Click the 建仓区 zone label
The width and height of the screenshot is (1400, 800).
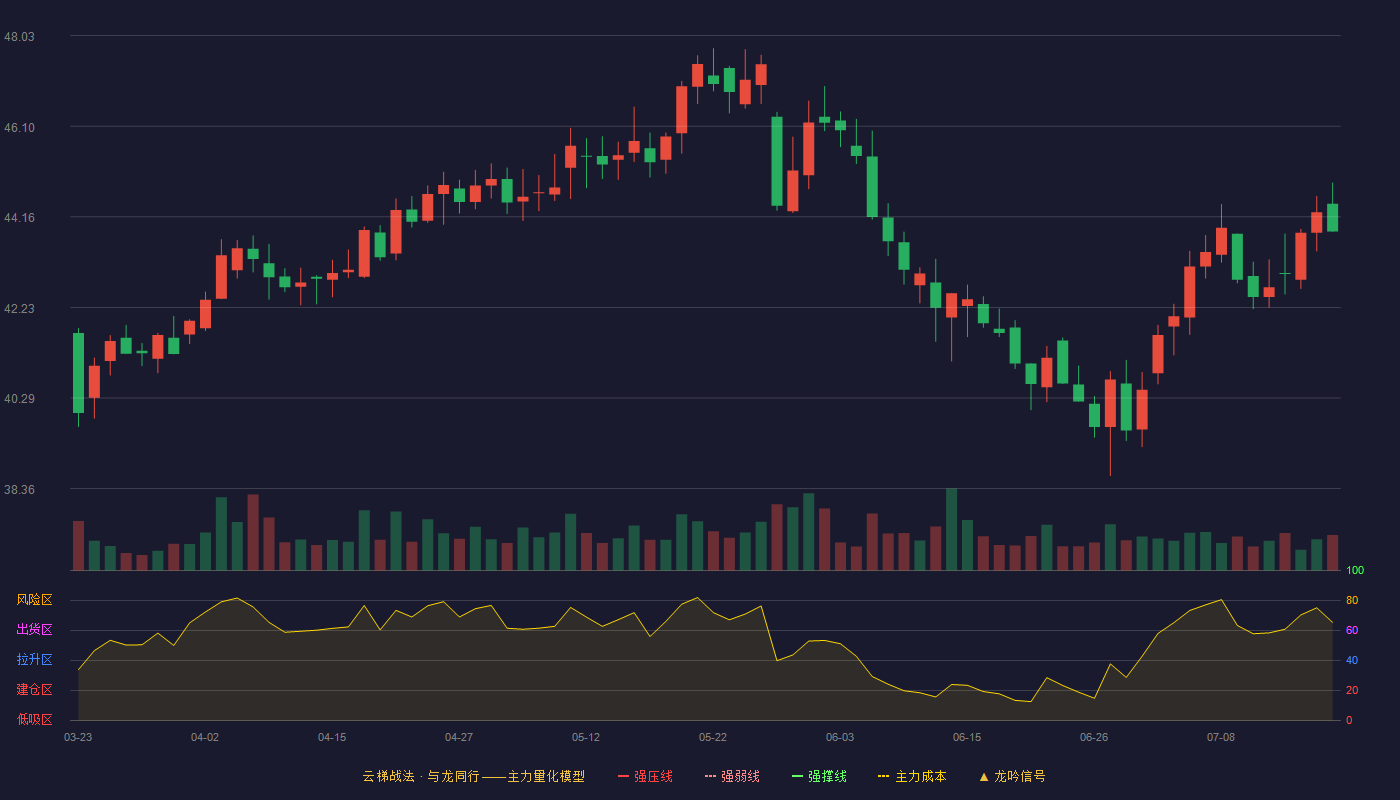34,690
